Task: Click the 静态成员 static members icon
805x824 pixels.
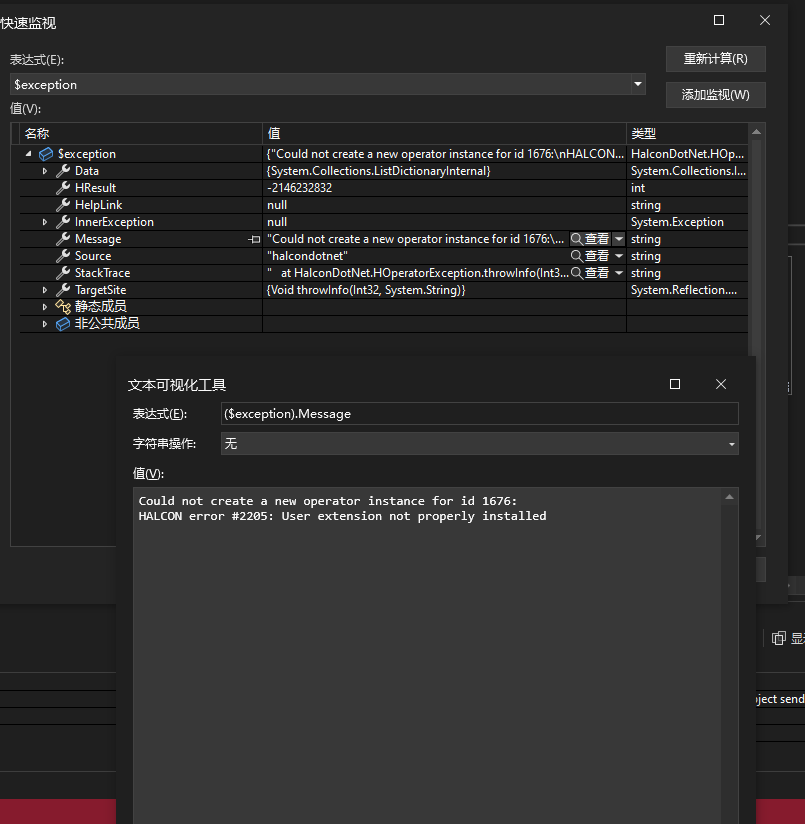Action: coord(63,306)
